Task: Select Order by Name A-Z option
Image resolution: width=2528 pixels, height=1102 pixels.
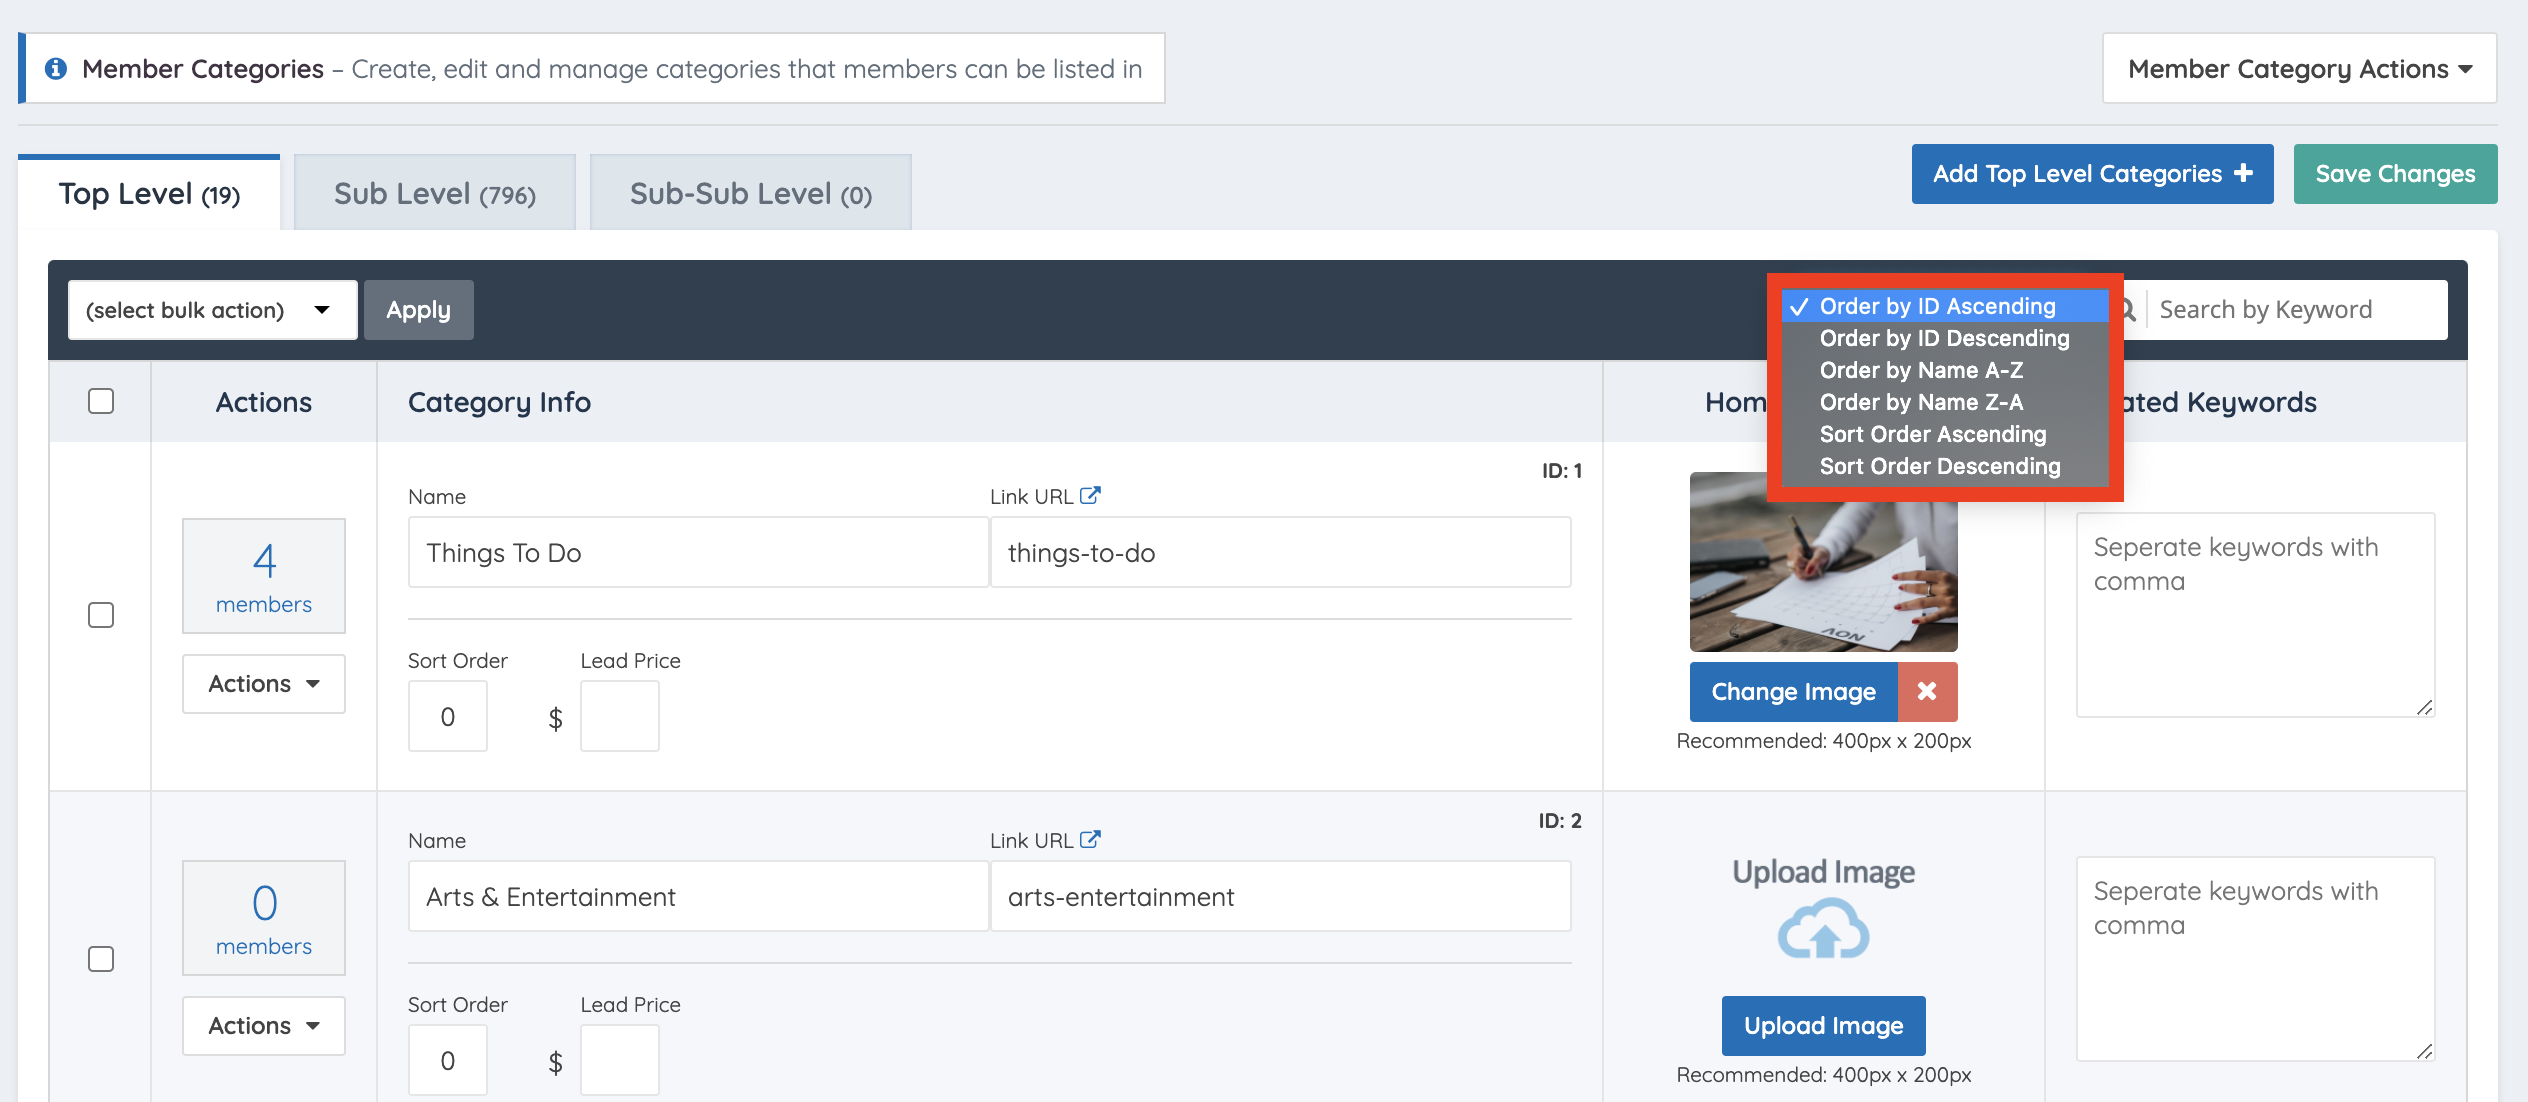Action: tap(1920, 370)
